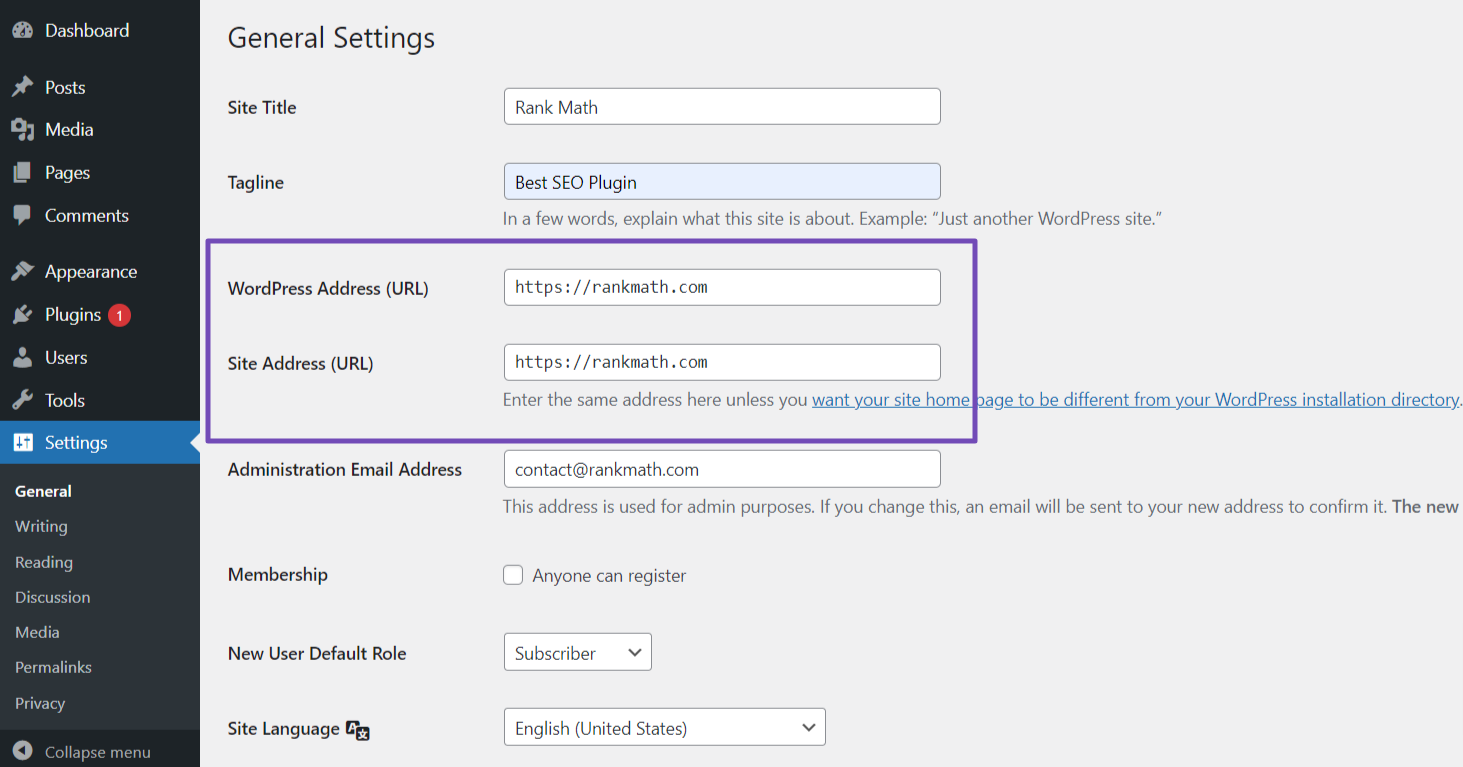Click the Appearance paintbrush icon
The height and width of the screenshot is (767, 1463).
(22, 272)
